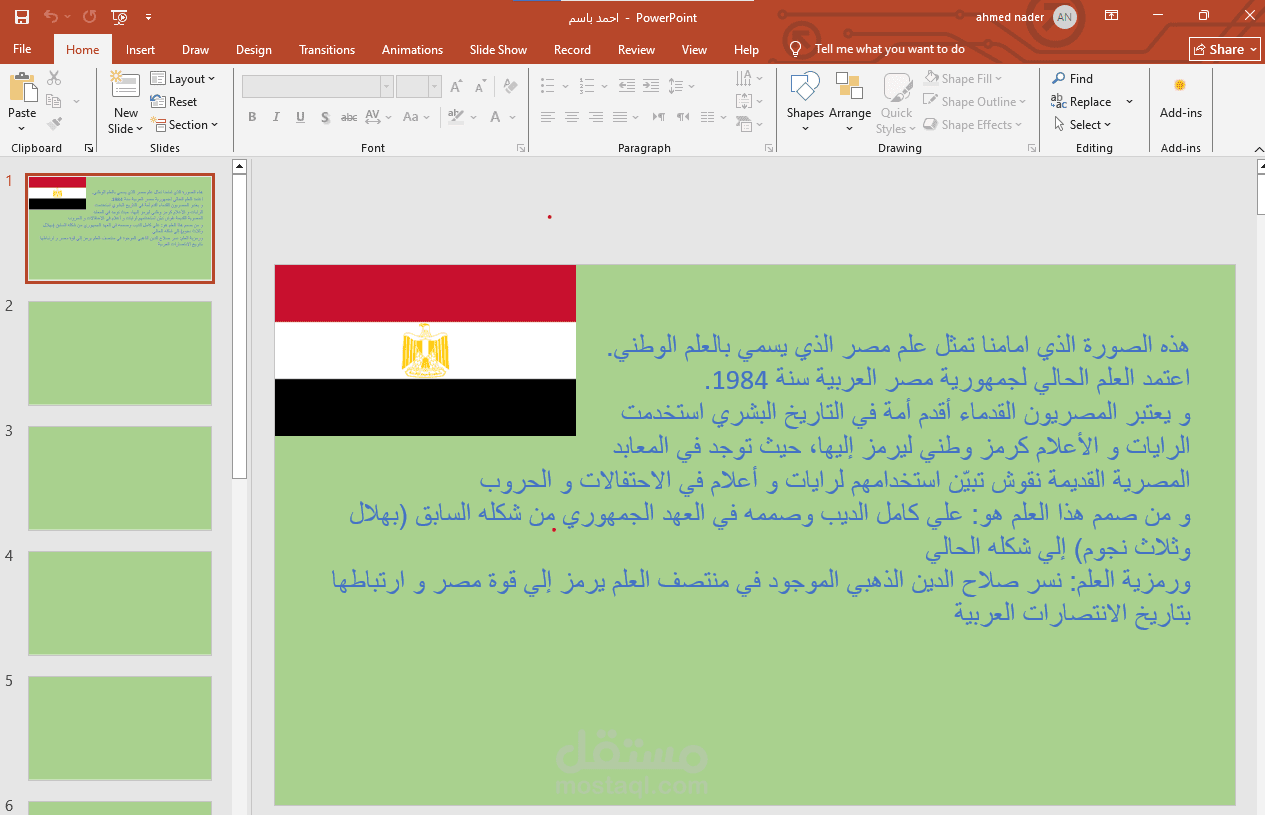Open the font name combo box
This screenshot has height=815, width=1265.
[317, 87]
